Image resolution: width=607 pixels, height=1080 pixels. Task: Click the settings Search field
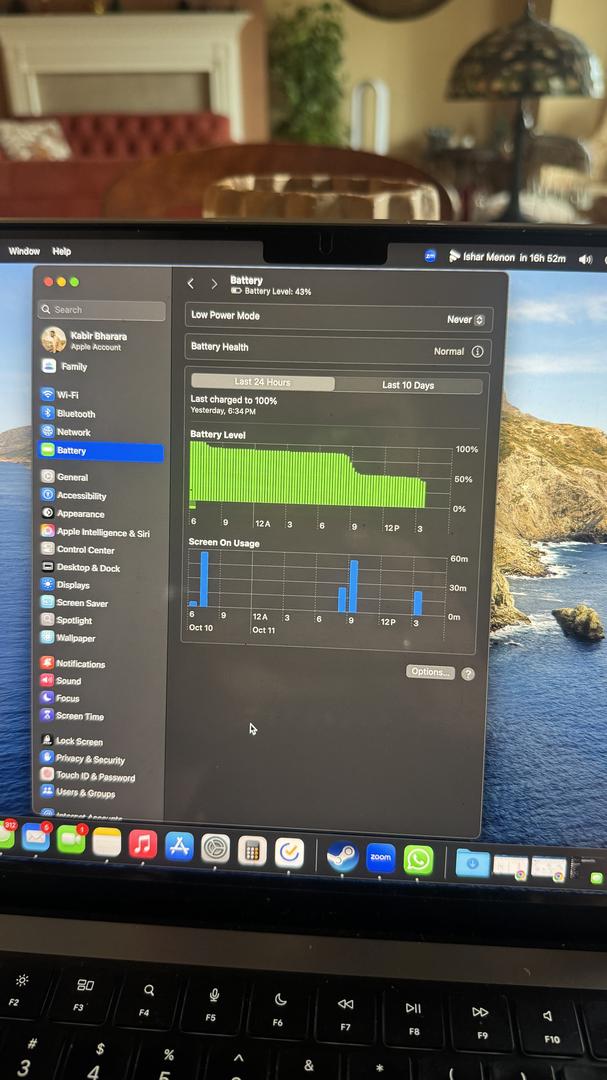tap(102, 311)
